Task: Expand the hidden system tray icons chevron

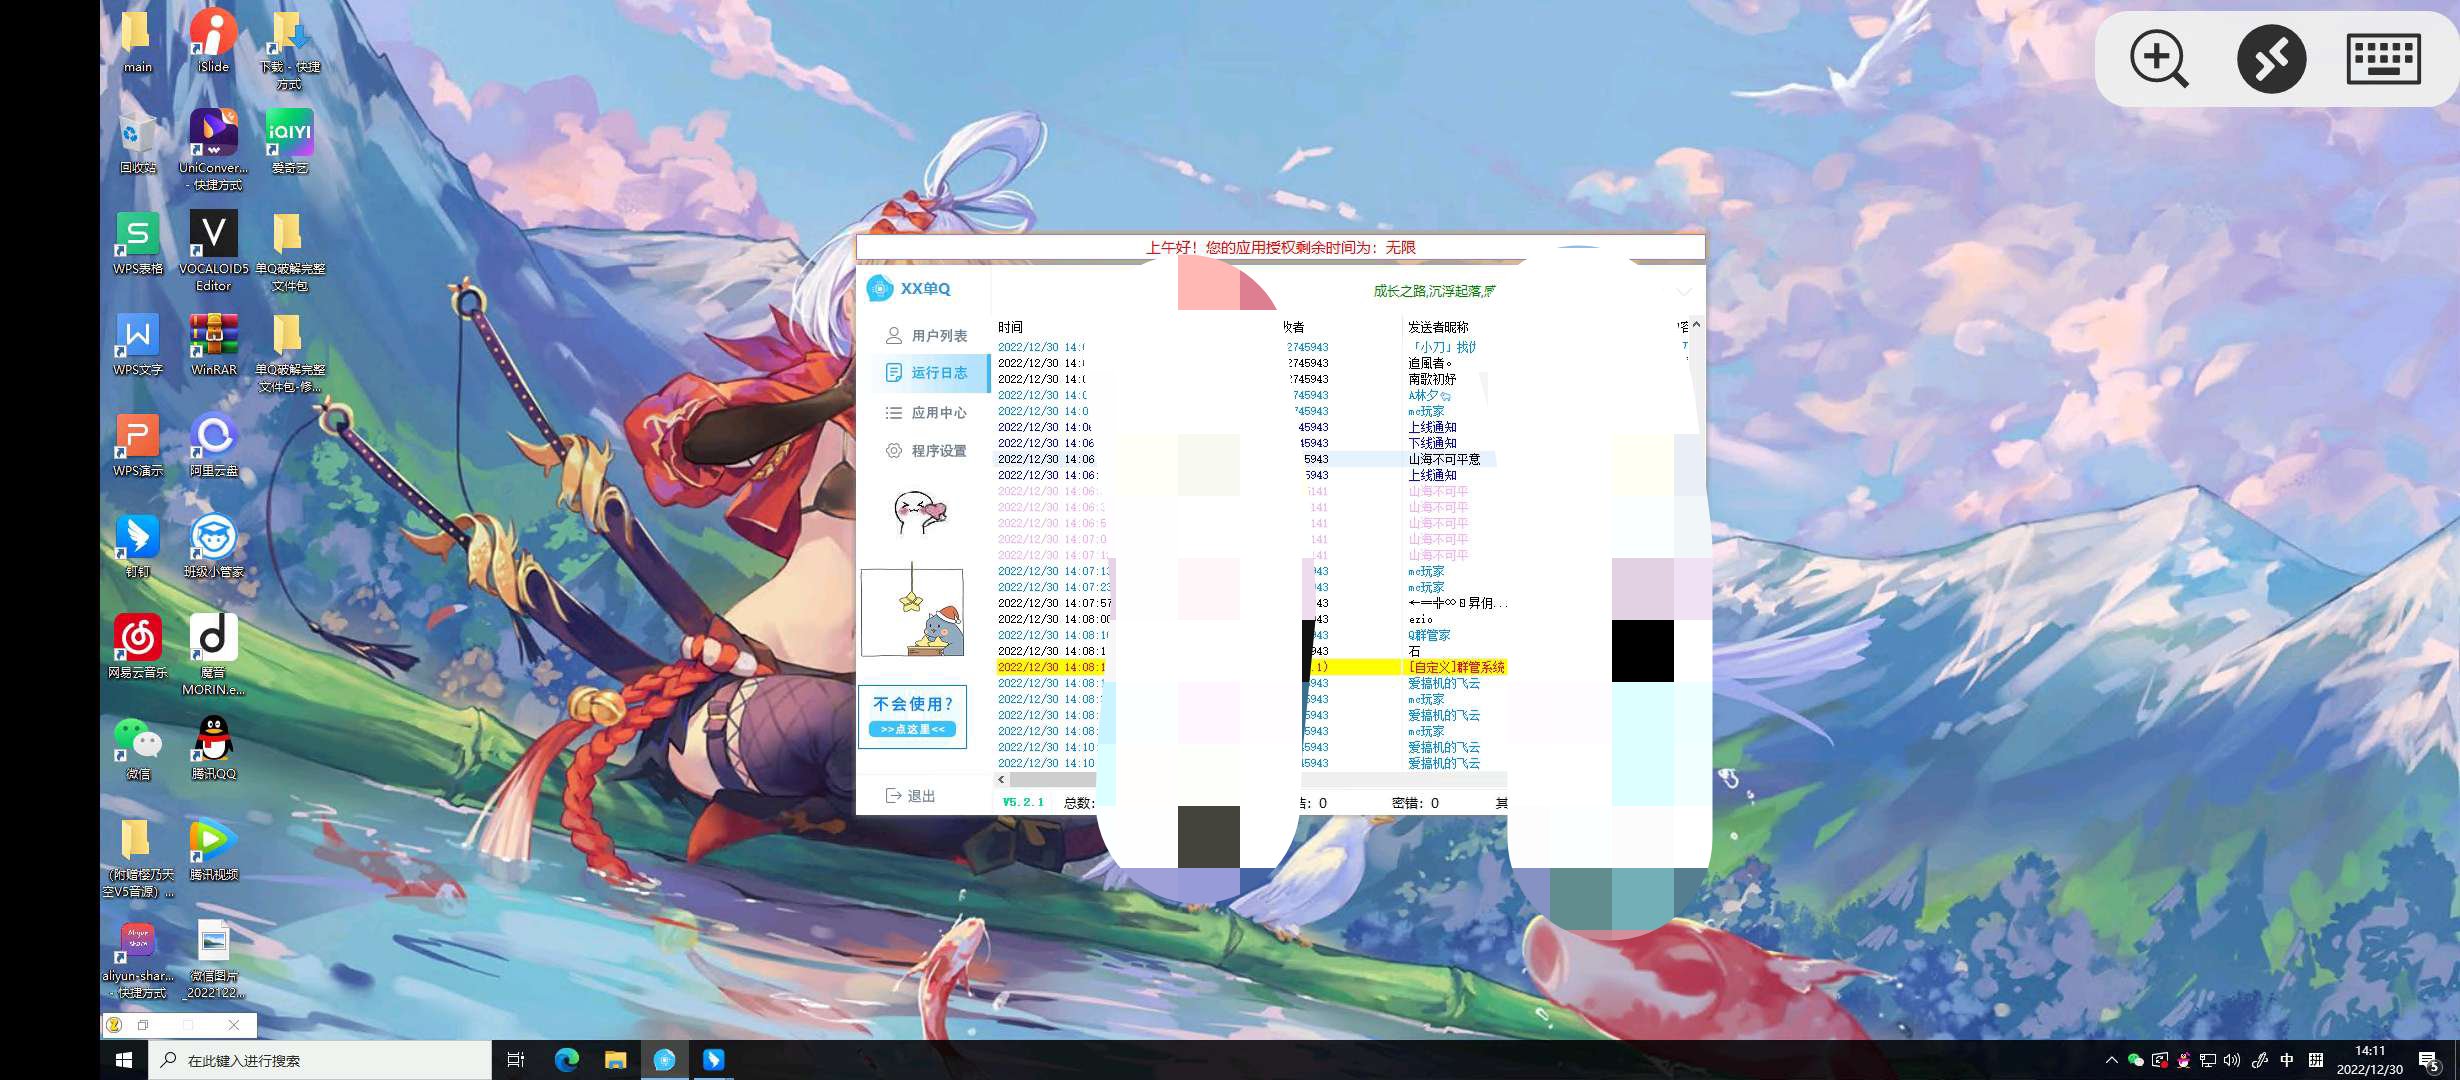Action: tap(2111, 1060)
